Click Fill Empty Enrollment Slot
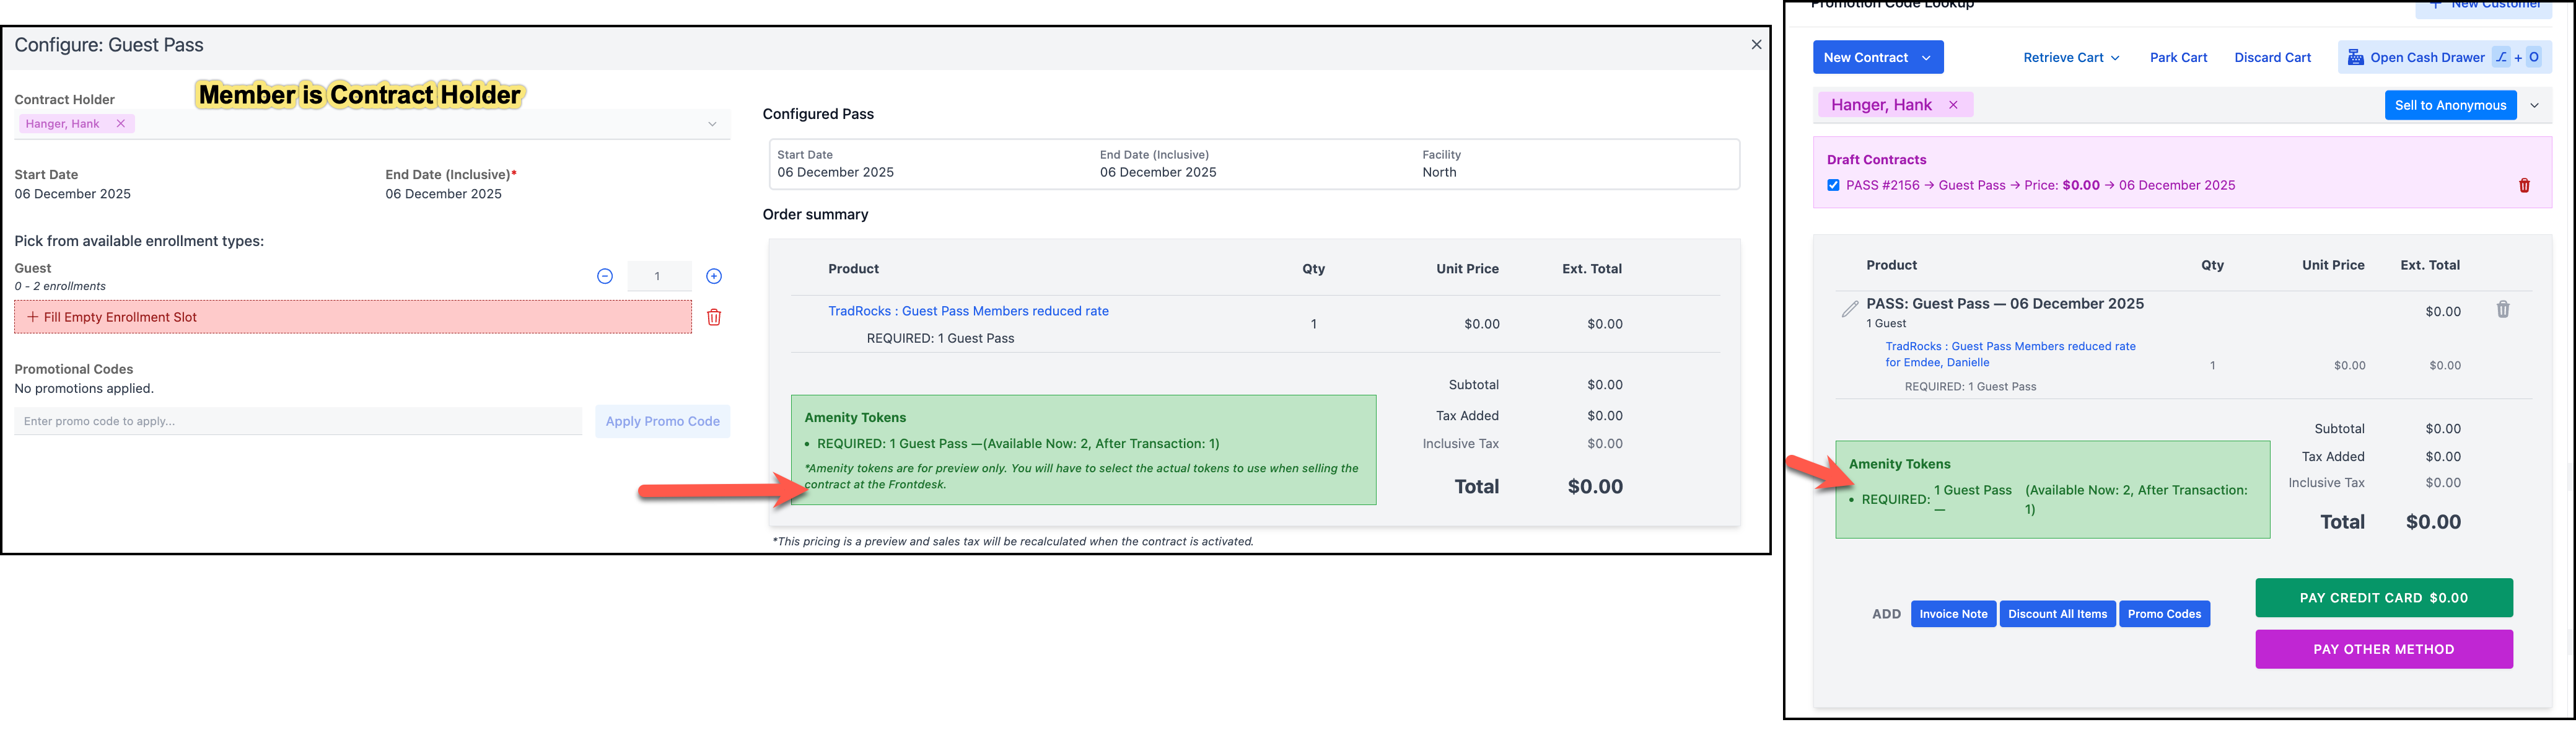The height and width of the screenshot is (735, 2576). tap(353, 317)
